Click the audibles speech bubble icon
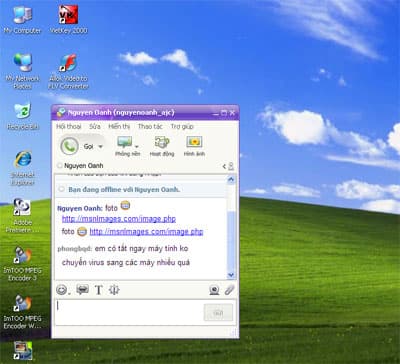 [x=82, y=290]
